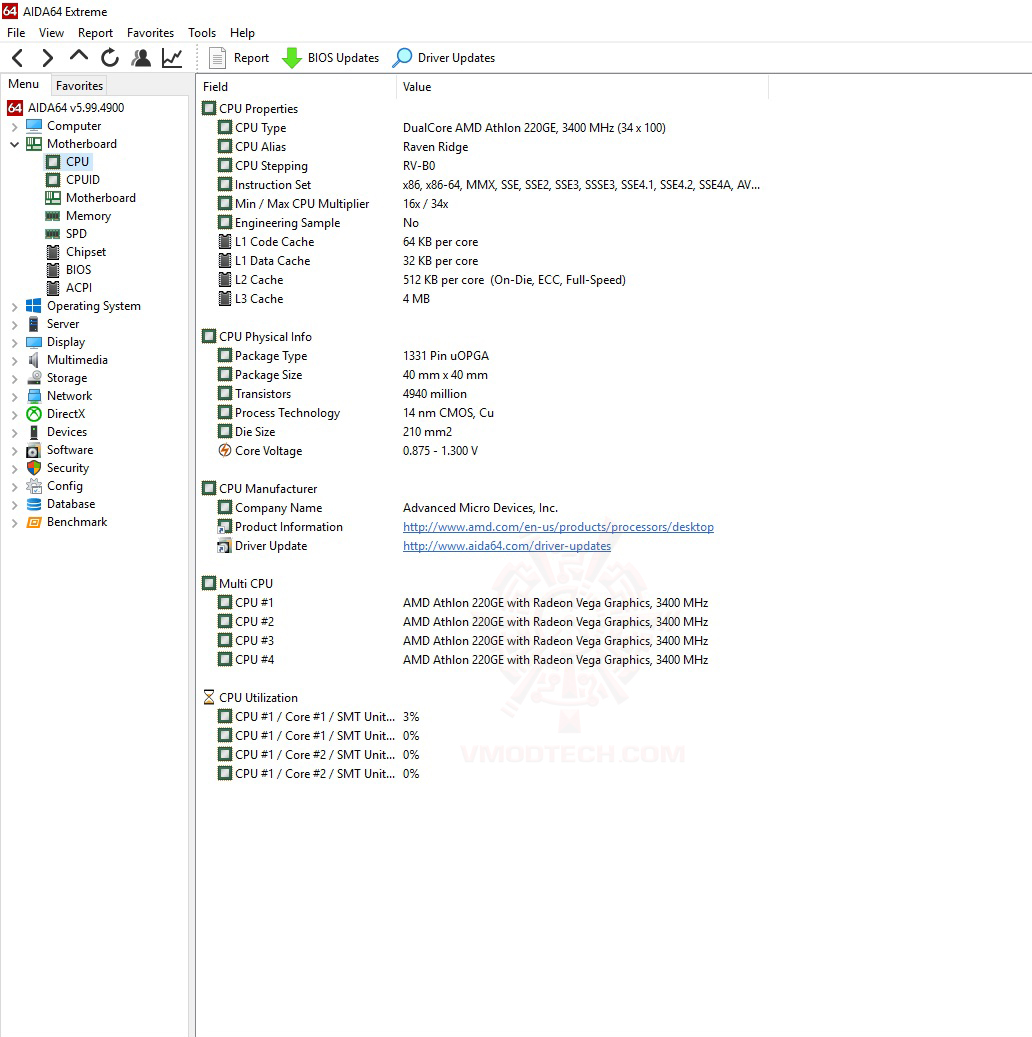The image size is (1032, 1037).
Task: Click the Database icon in the tree
Action: (x=34, y=504)
